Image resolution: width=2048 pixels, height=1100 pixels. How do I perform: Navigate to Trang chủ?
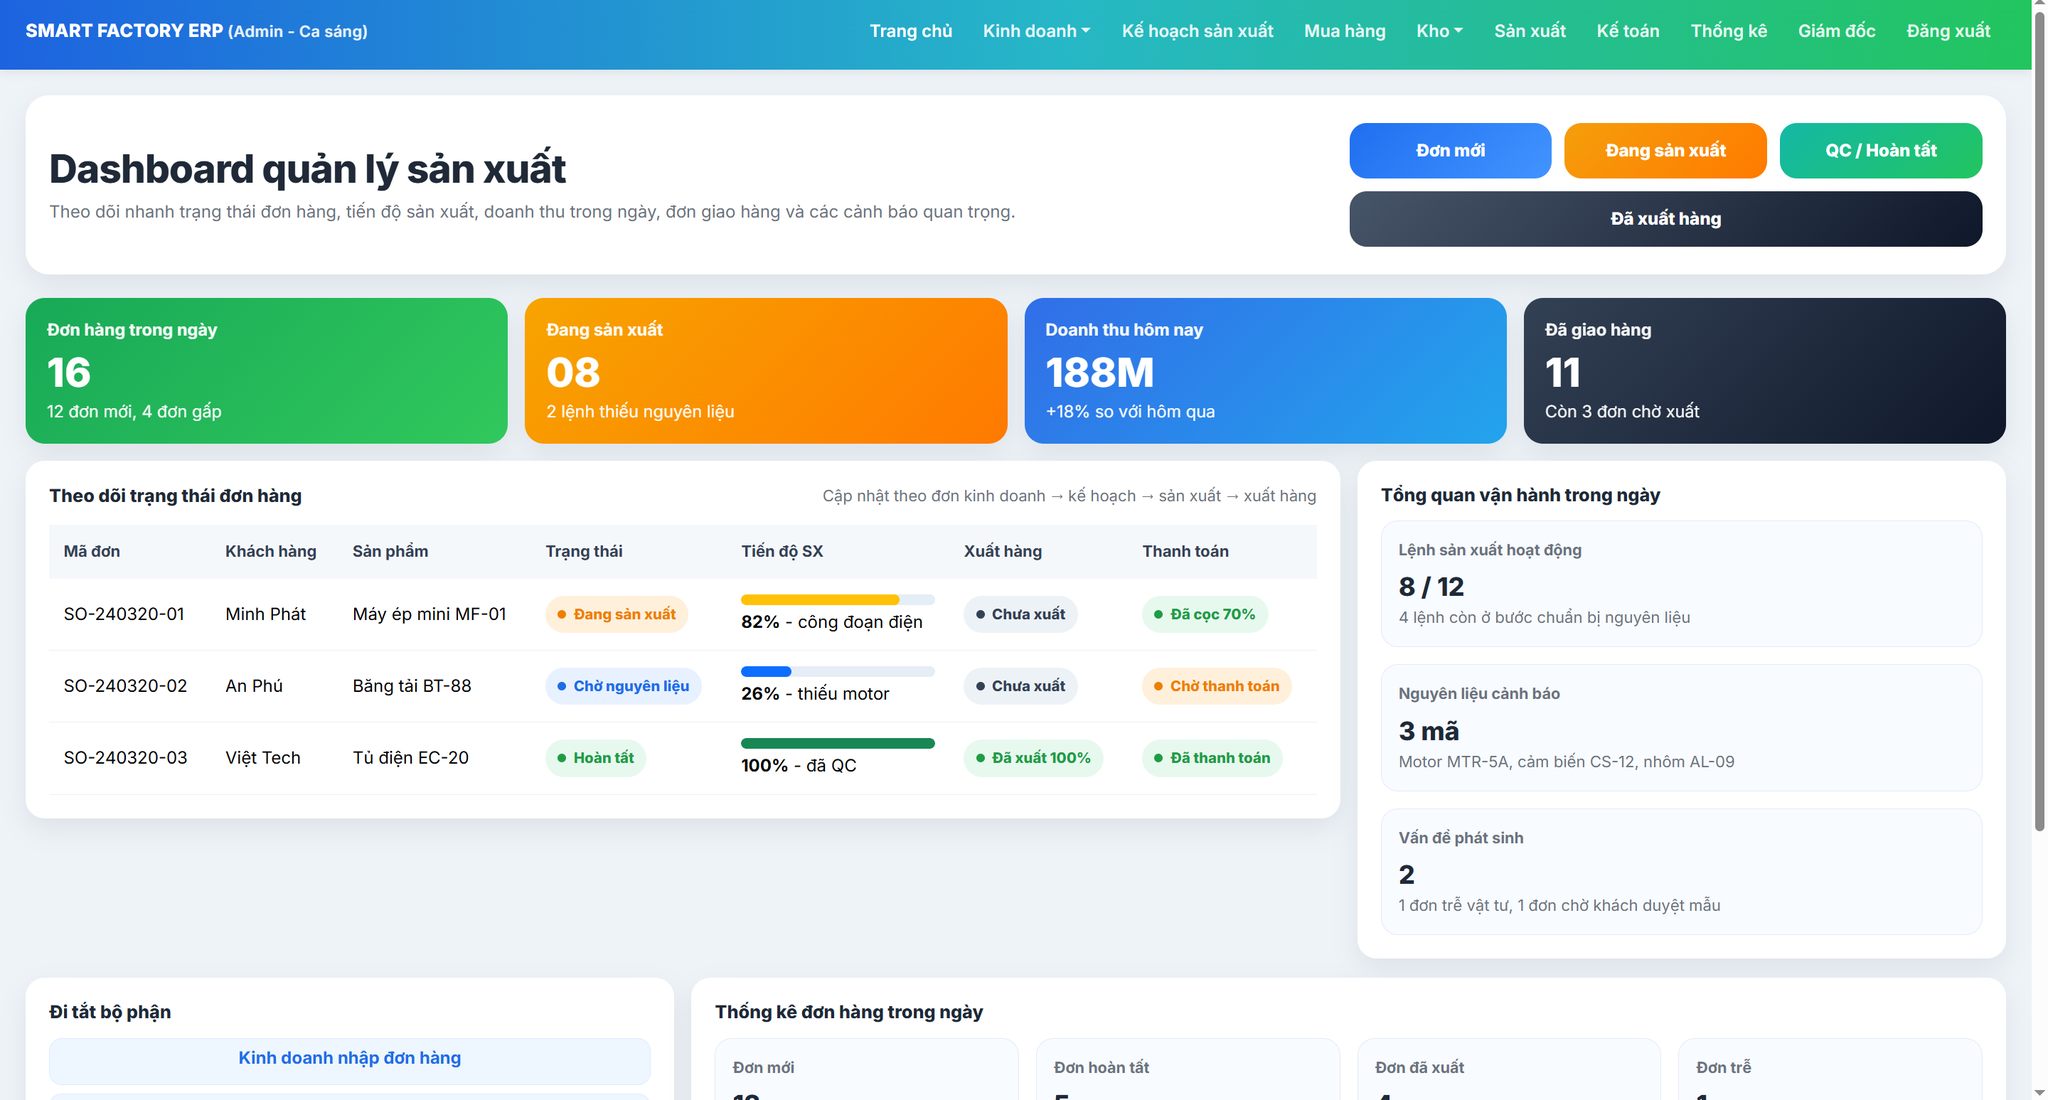(910, 31)
